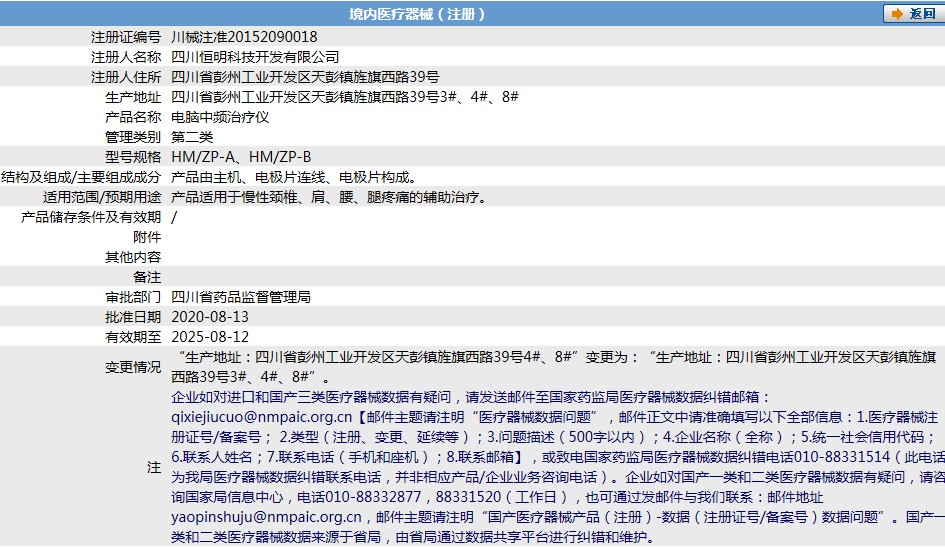Click the header title 境内医疗器械（注册）

coord(416,13)
